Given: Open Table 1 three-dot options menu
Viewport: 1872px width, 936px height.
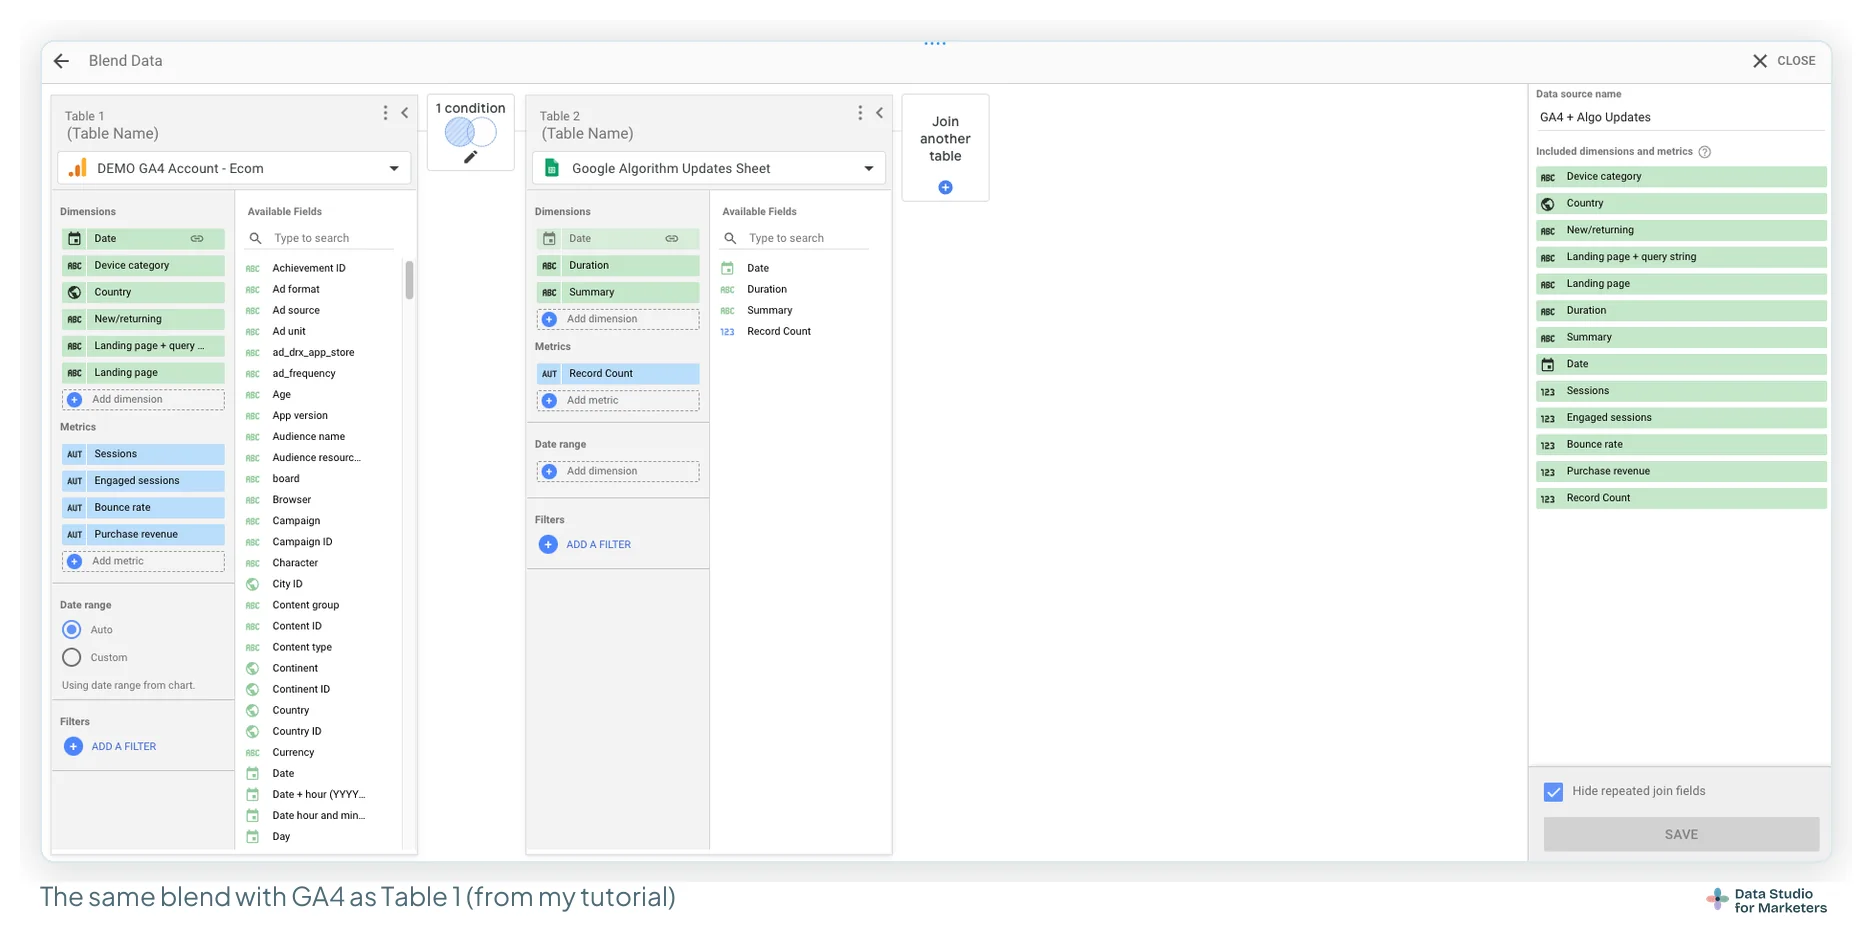Looking at the screenshot, I should [385, 113].
